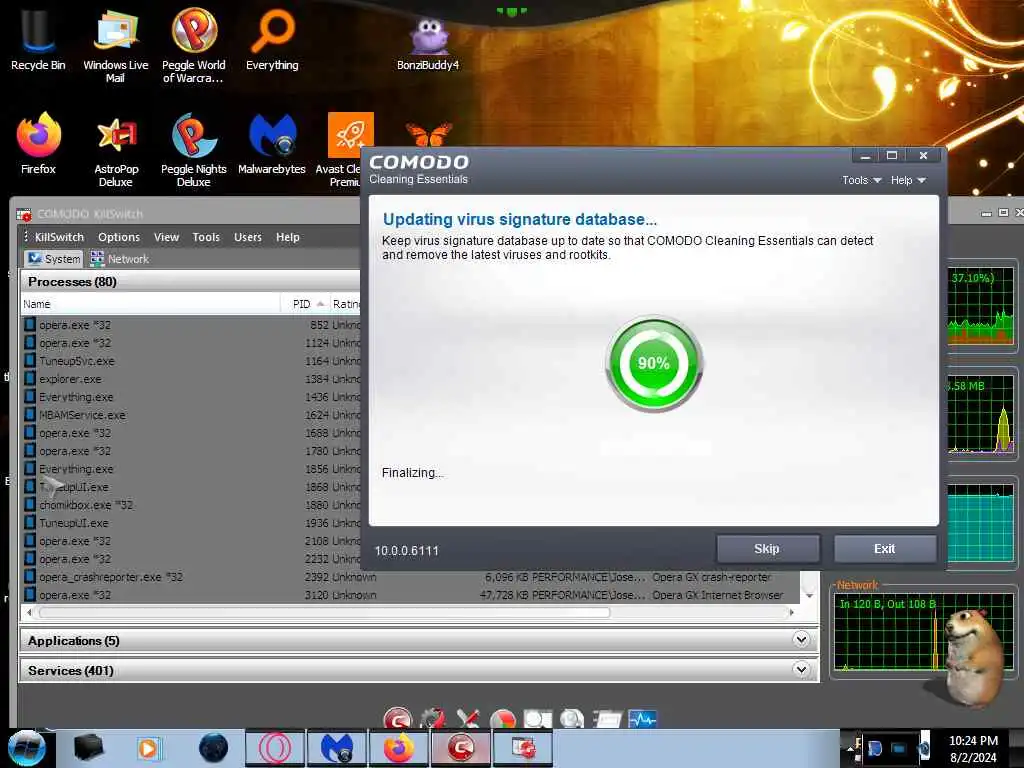The image size is (1024, 768).
Task: Click the crossed tools icon in KillSwitch bottom toolbar
Action: pos(468,718)
